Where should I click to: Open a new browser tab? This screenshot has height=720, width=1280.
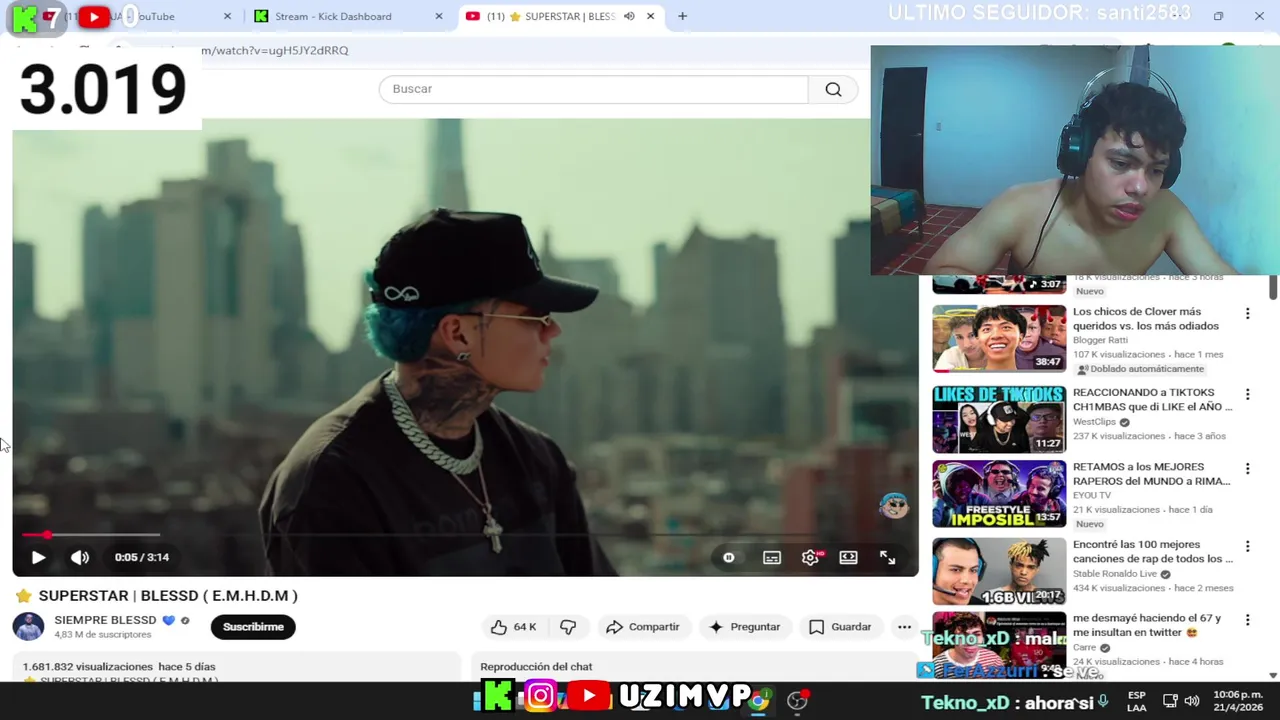coord(682,16)
